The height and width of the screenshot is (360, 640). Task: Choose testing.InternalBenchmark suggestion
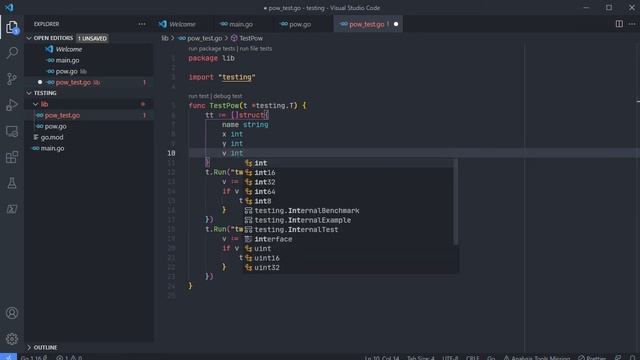348,211
